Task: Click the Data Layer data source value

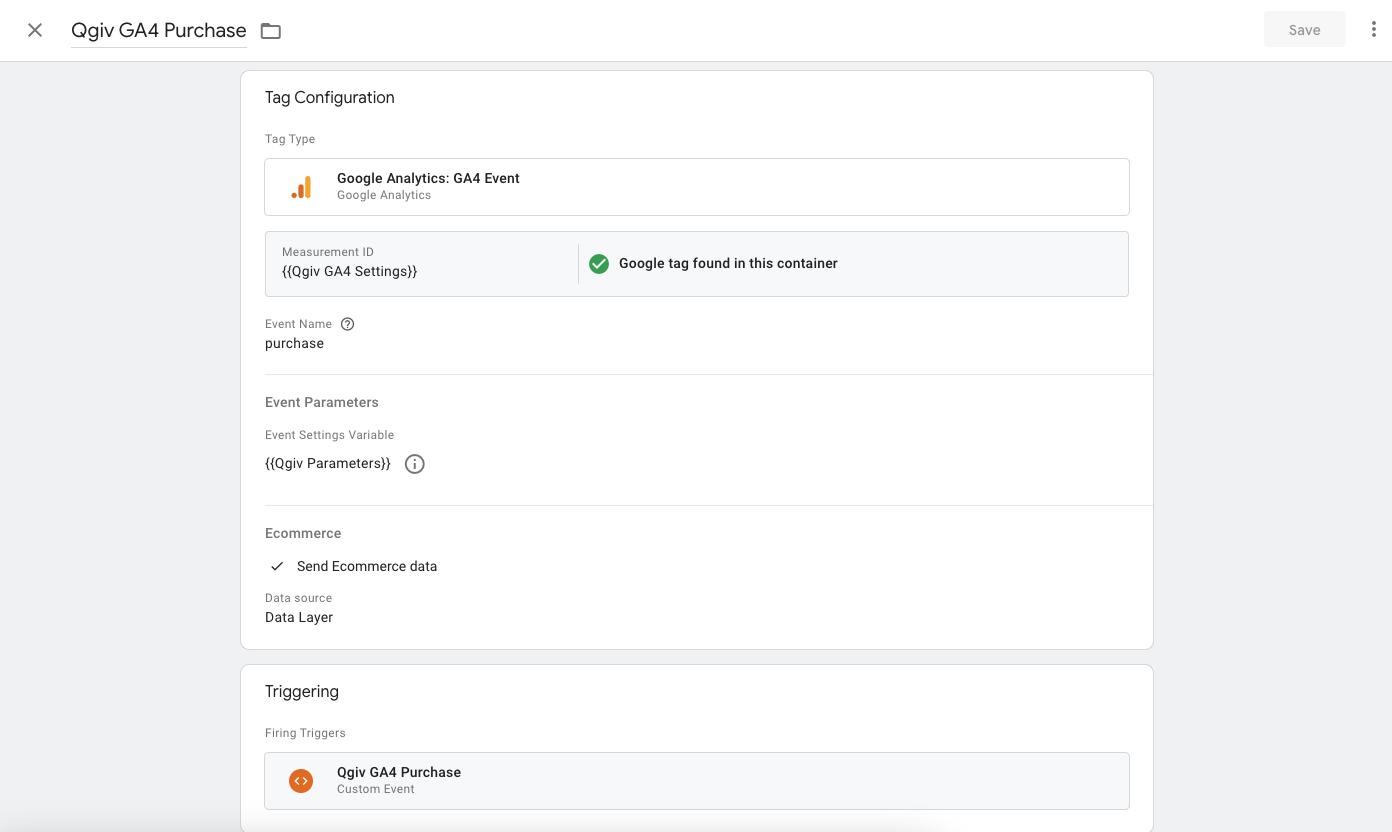Action: pos(299,617)
